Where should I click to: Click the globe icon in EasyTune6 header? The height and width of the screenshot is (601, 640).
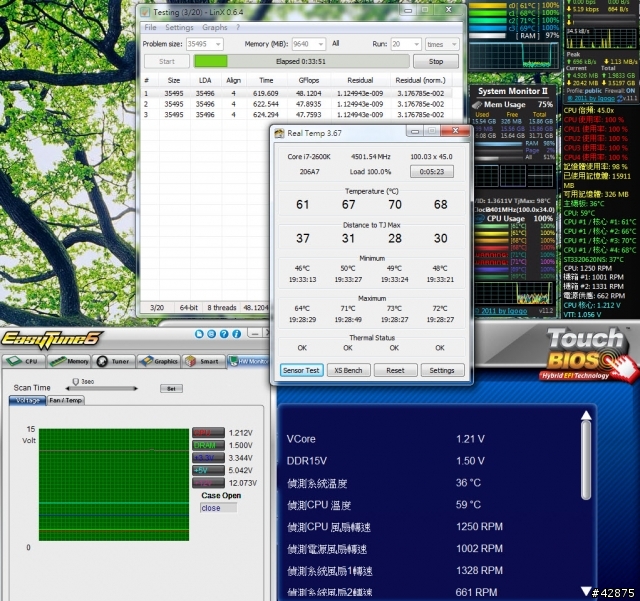tap(211, 334)
